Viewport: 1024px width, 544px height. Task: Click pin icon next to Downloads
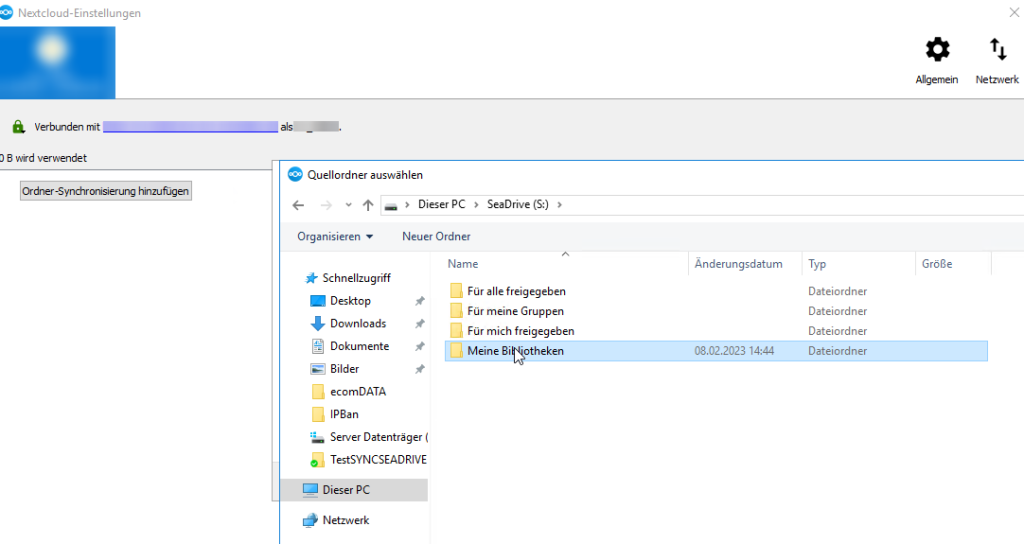coord(420,324)
